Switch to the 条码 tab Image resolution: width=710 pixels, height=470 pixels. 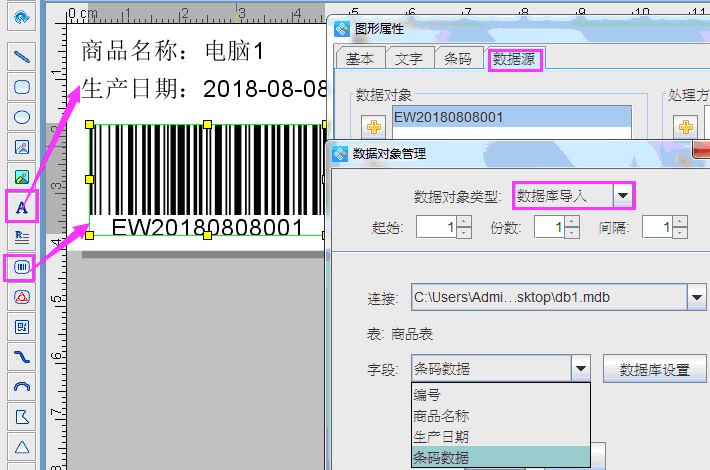tap(457, 59)
